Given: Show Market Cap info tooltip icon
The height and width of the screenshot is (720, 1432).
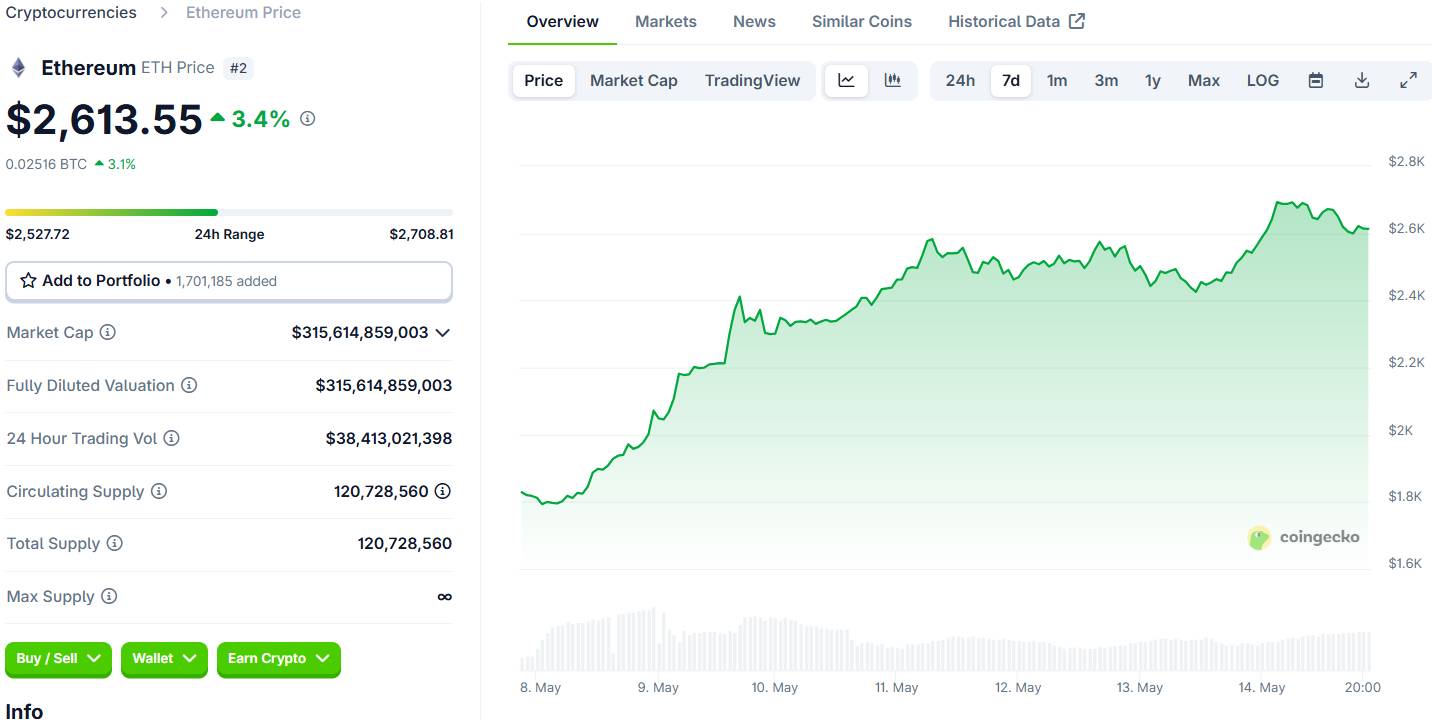Looking at the screenshot, I should tap(108, 332).
